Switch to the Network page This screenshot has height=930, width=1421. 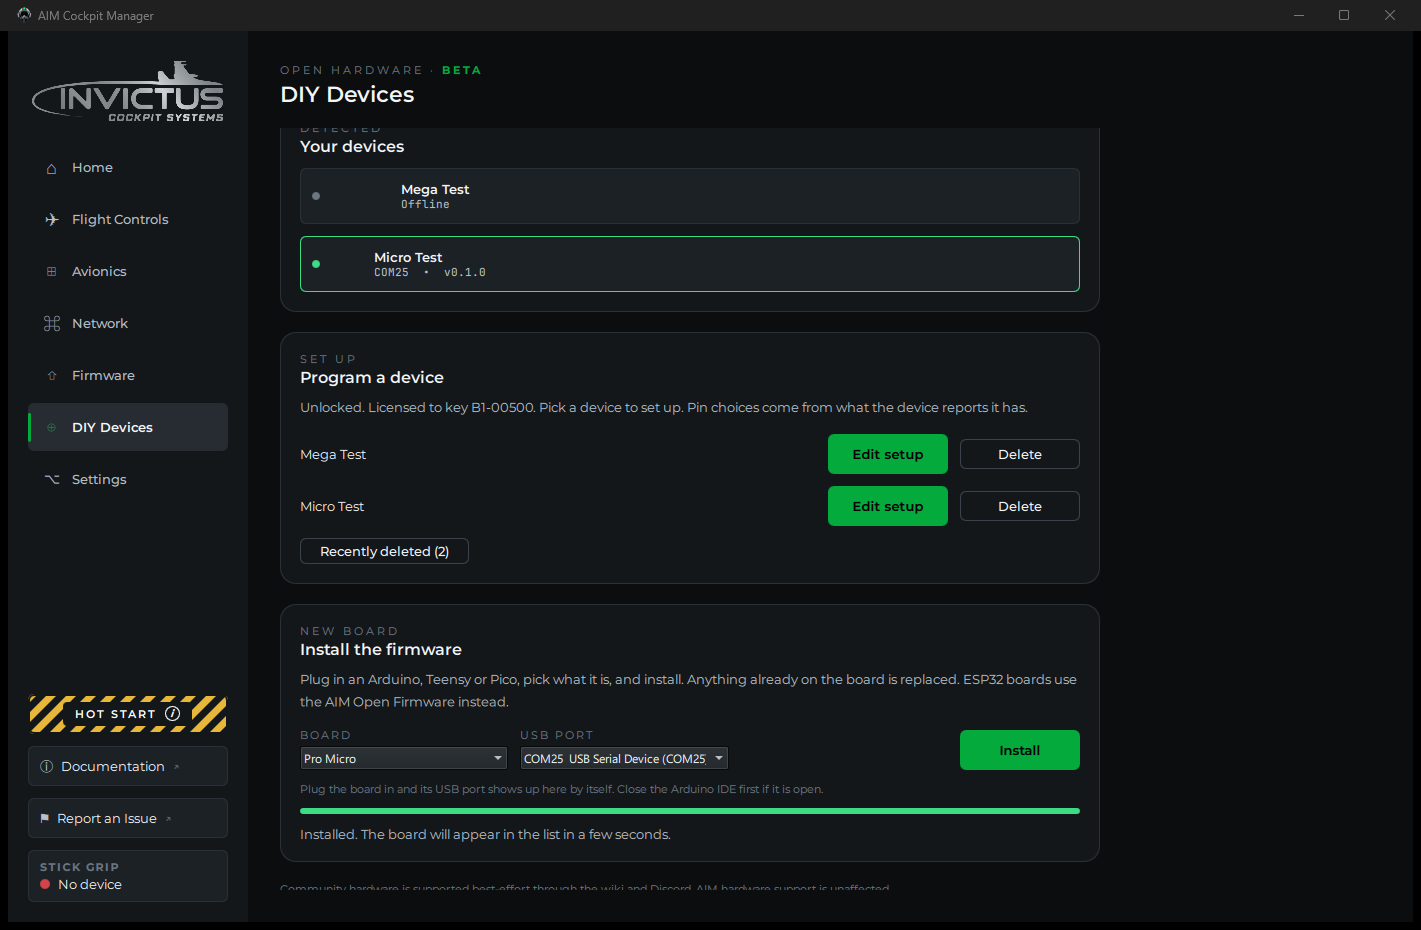(x=128, y=323)
